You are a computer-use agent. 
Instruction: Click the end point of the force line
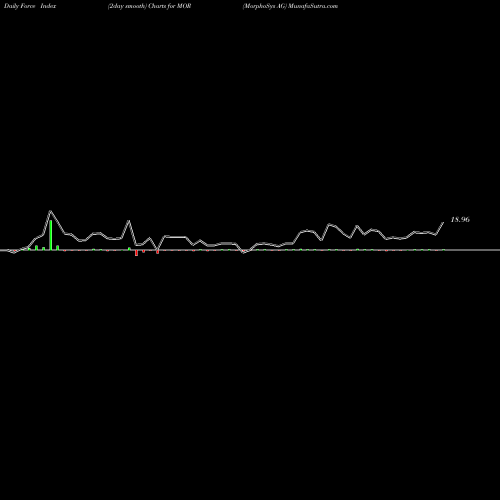(x=443, y=222)
